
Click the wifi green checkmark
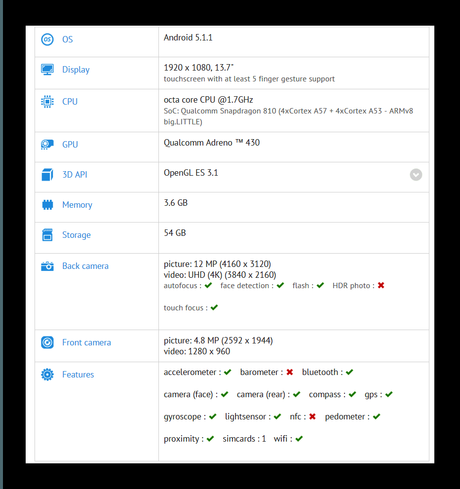coord(299,439)
